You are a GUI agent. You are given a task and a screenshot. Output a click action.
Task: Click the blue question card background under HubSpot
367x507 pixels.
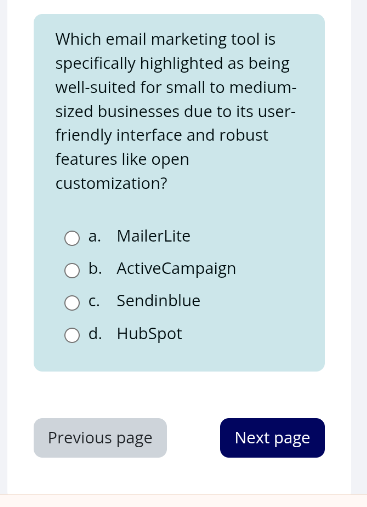coord(179,358)
